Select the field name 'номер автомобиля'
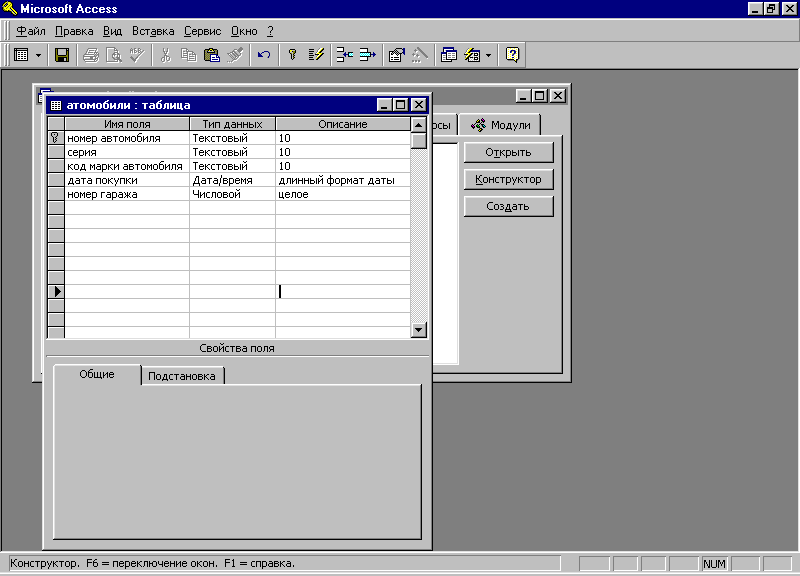Image resolution: width=800 pixels, height=576 pixels. tap(127, 138)
